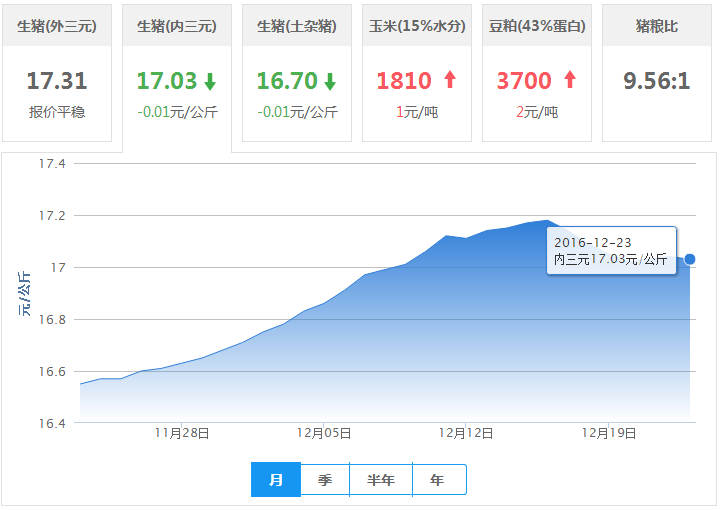Click the 16.4 y-axis label
Screen dimensions: 721x510
point(52,424)
